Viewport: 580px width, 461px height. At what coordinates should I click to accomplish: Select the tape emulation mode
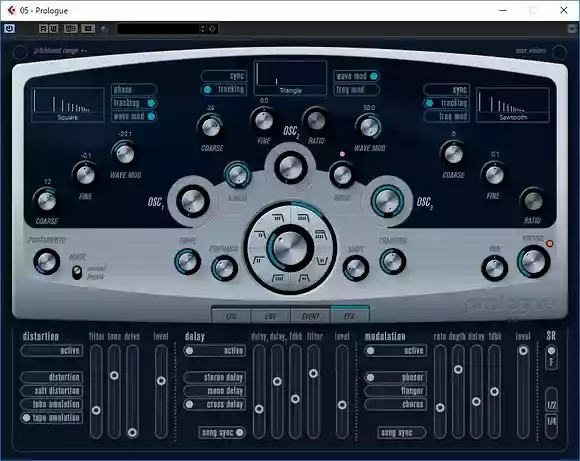click(x=52, y=418)
